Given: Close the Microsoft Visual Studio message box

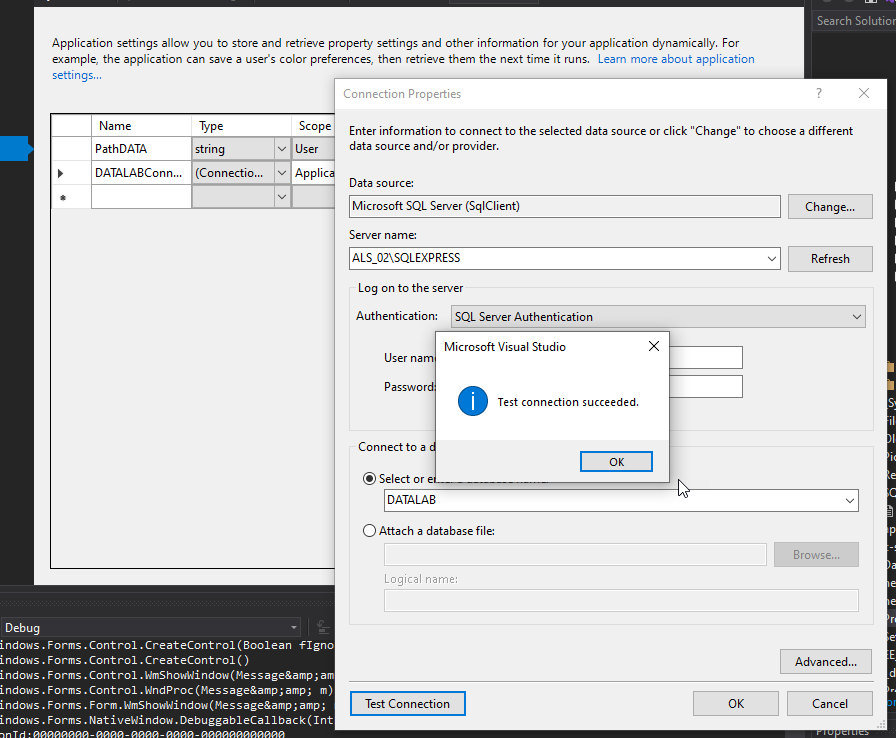Looking at the screenshot, I should pyautogui.click(x=654, y=346).
